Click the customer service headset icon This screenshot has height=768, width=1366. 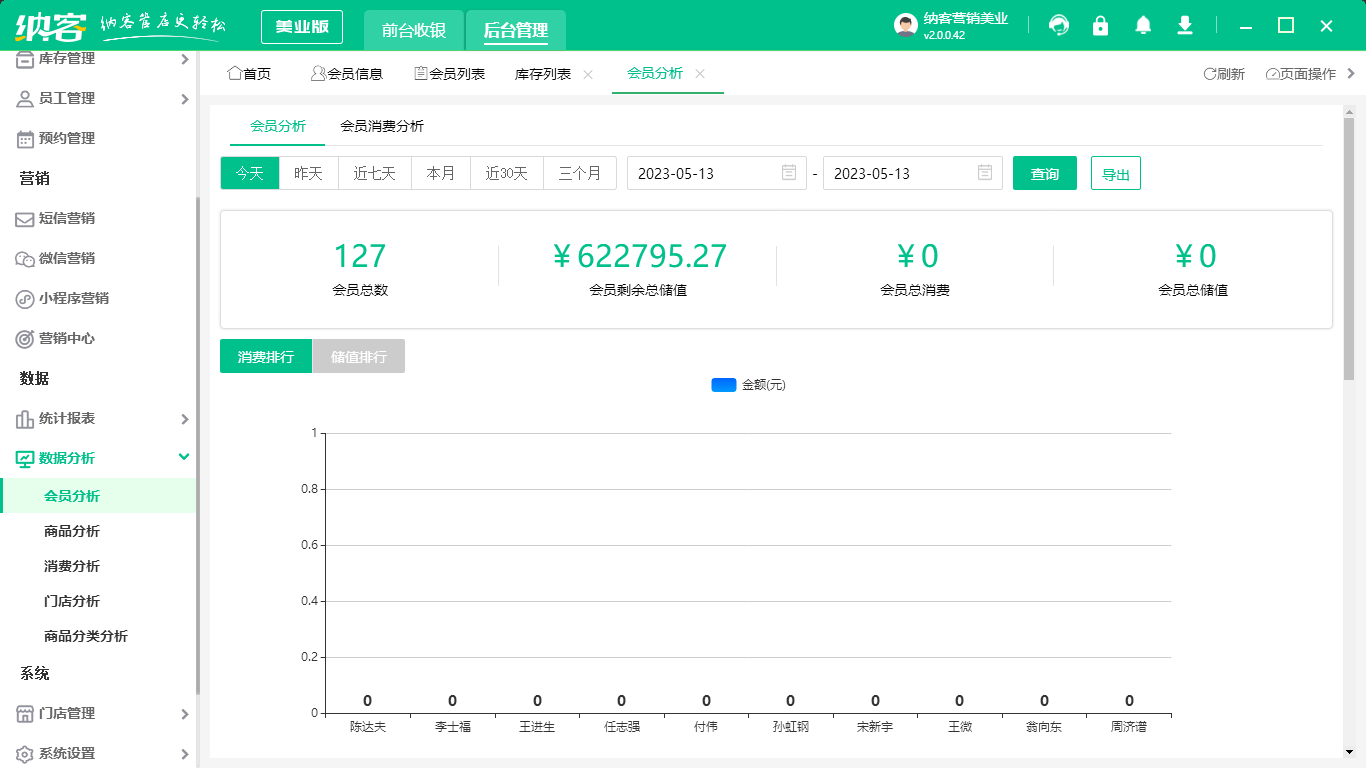pos(1059,26)
